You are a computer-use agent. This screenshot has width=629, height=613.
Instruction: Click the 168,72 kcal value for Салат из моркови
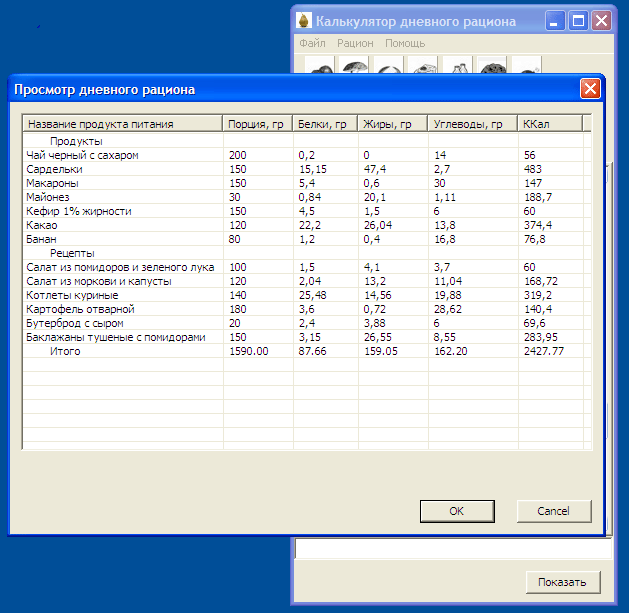click(541, 281)
